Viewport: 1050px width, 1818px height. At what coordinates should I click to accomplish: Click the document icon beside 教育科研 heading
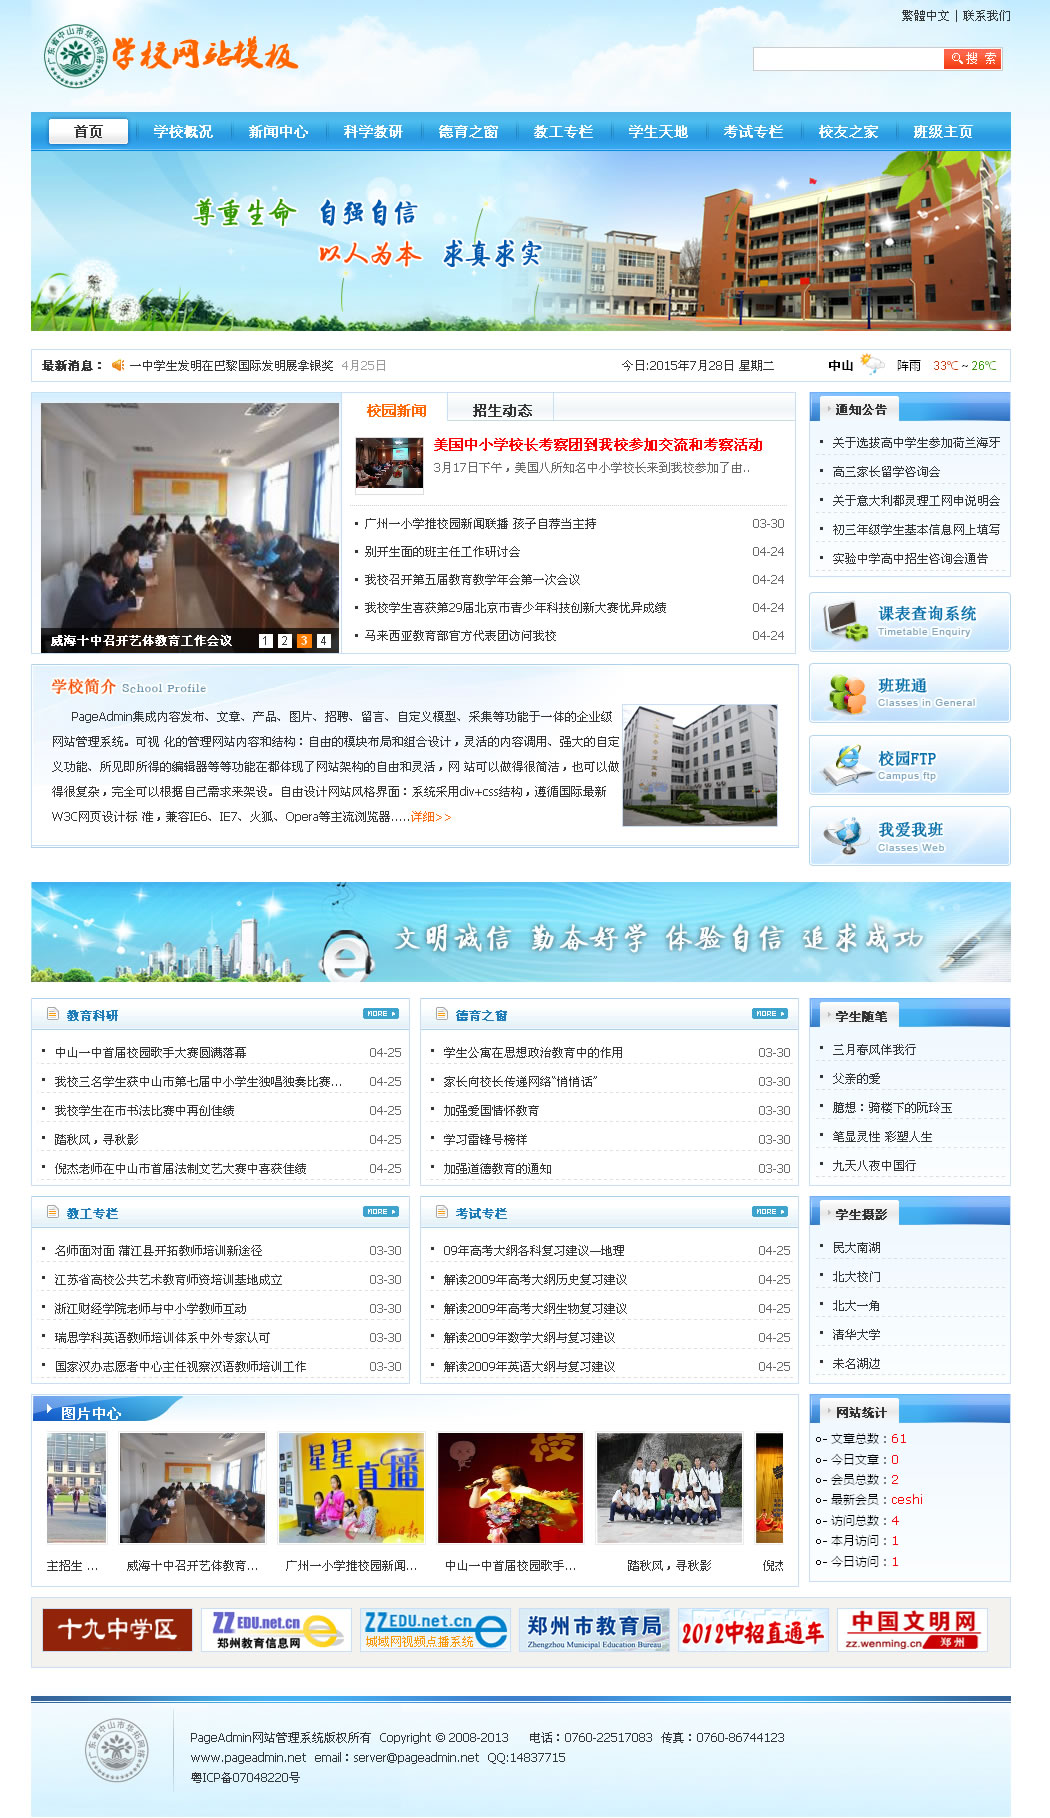53,1014
